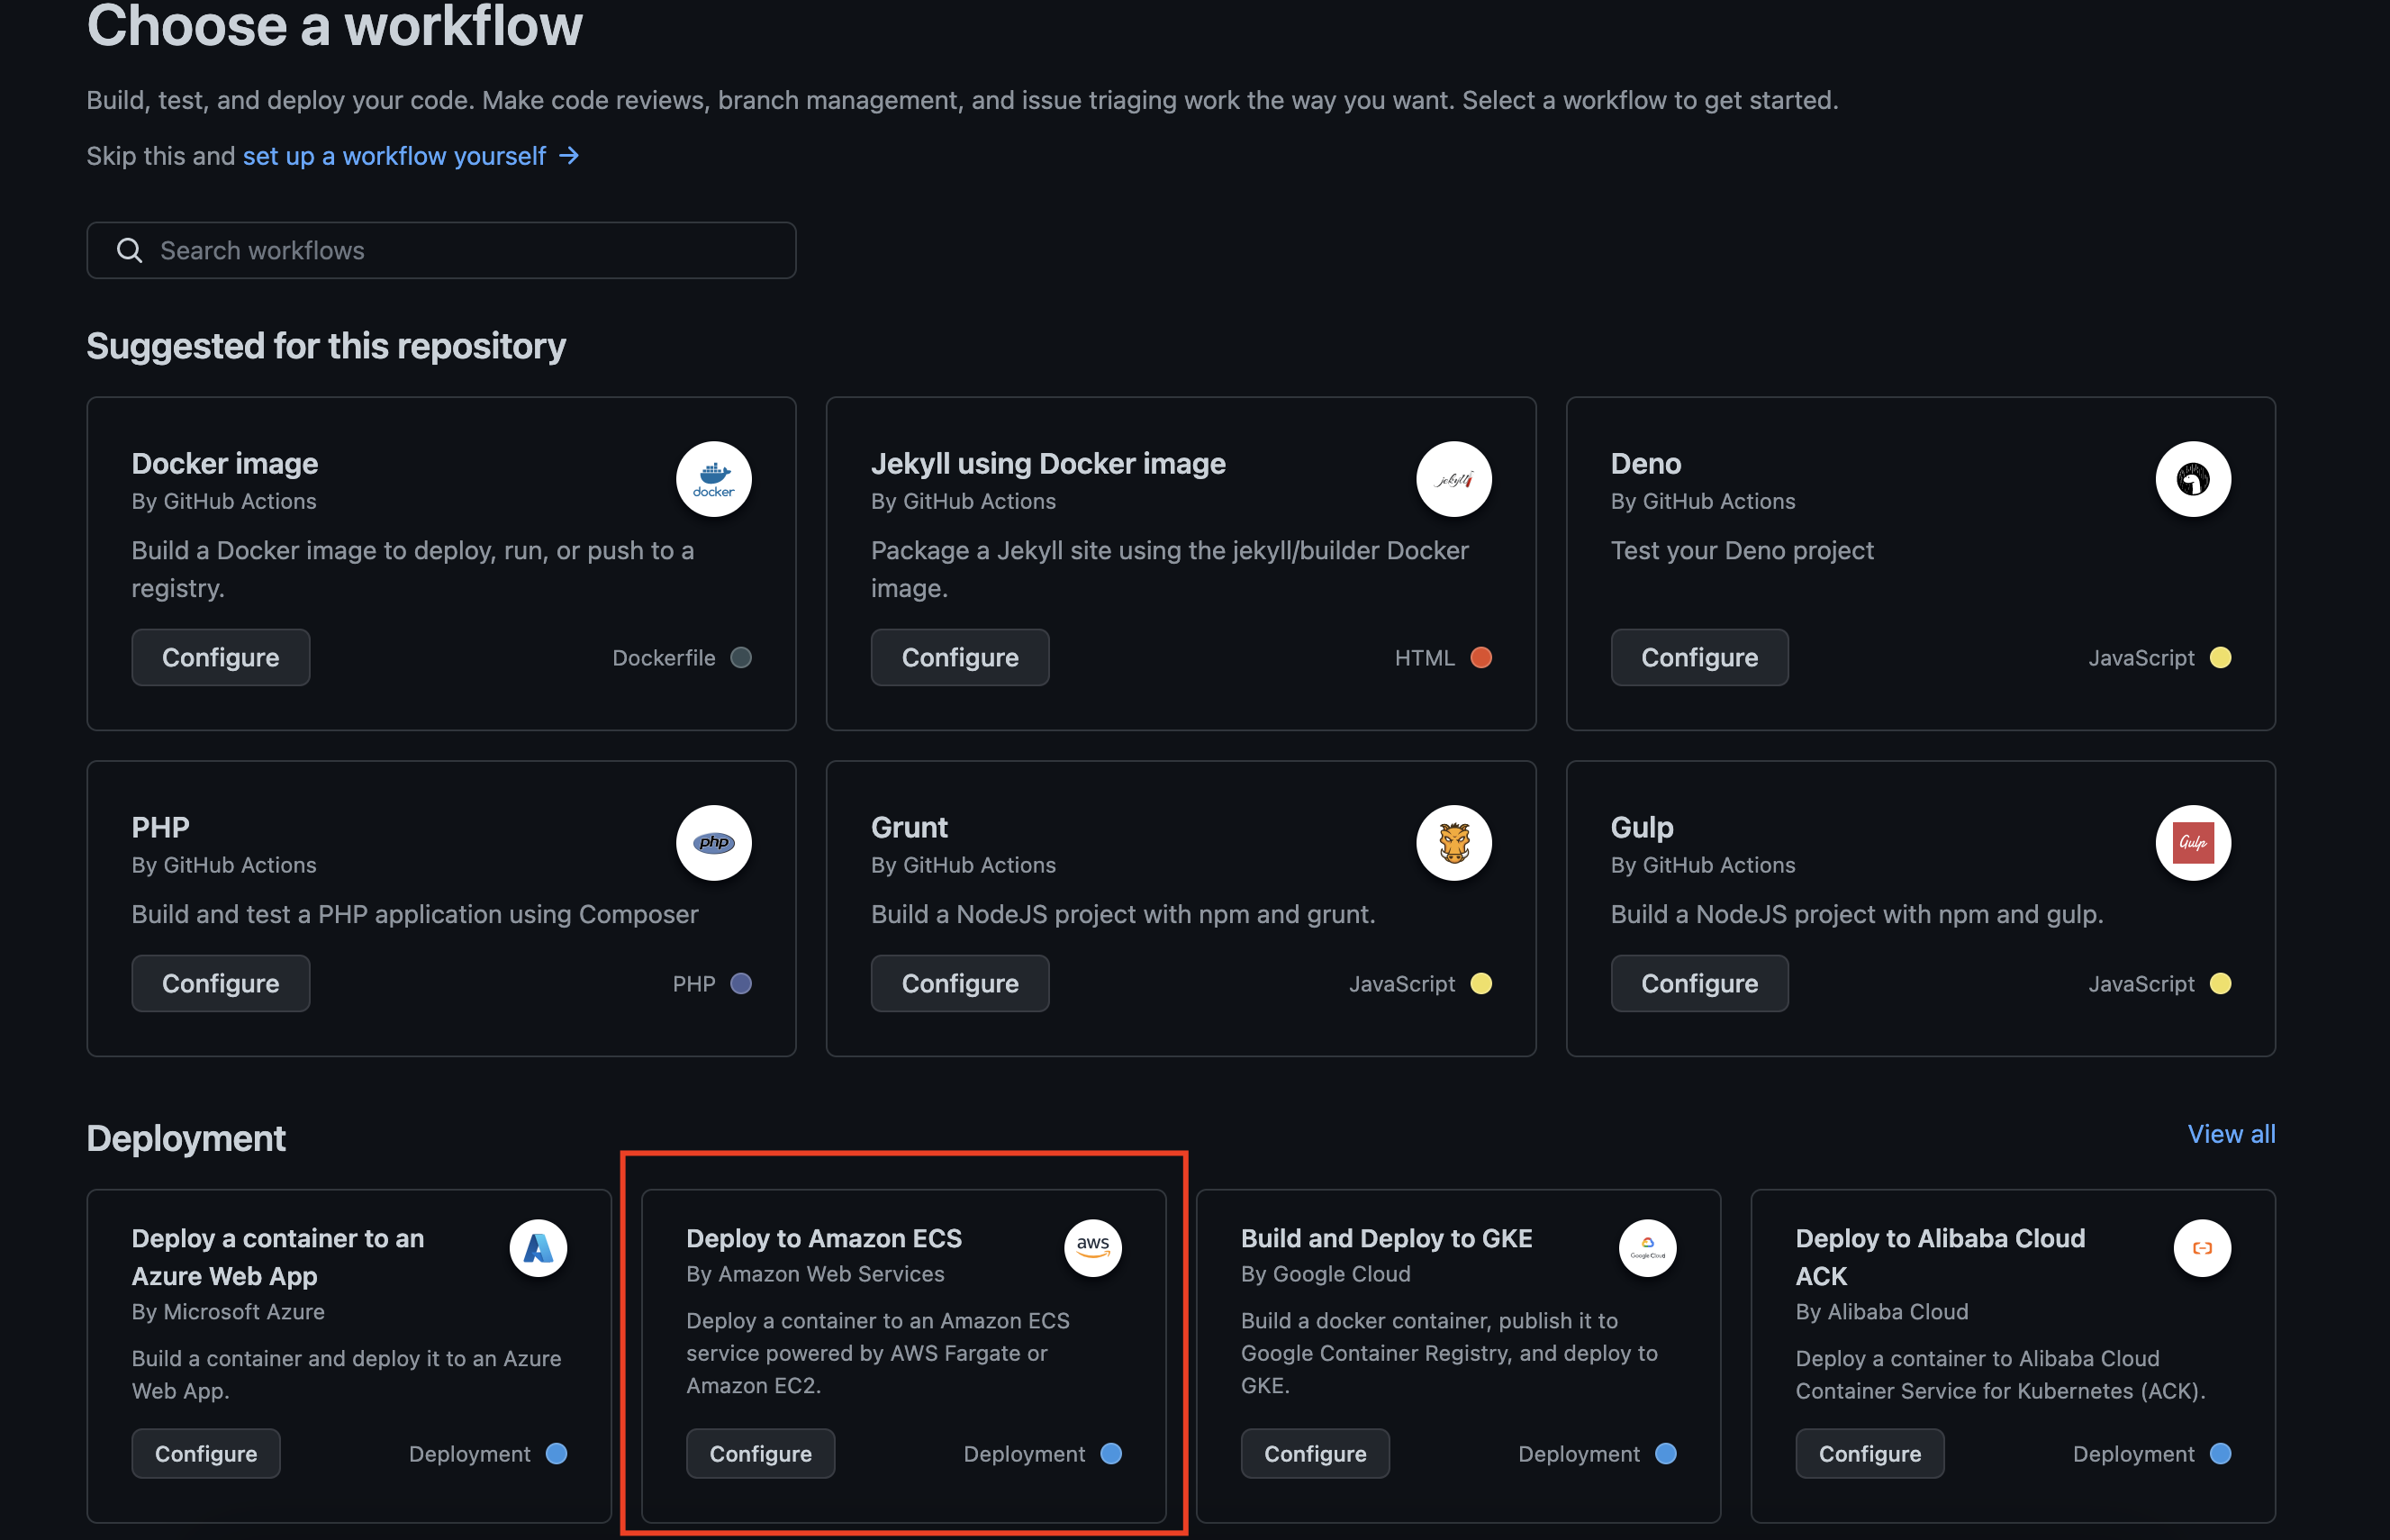The height and width of the screenshot is (1540, 2390).
Task: Click the AWS logo icon
Action: pos(1092,1247)
